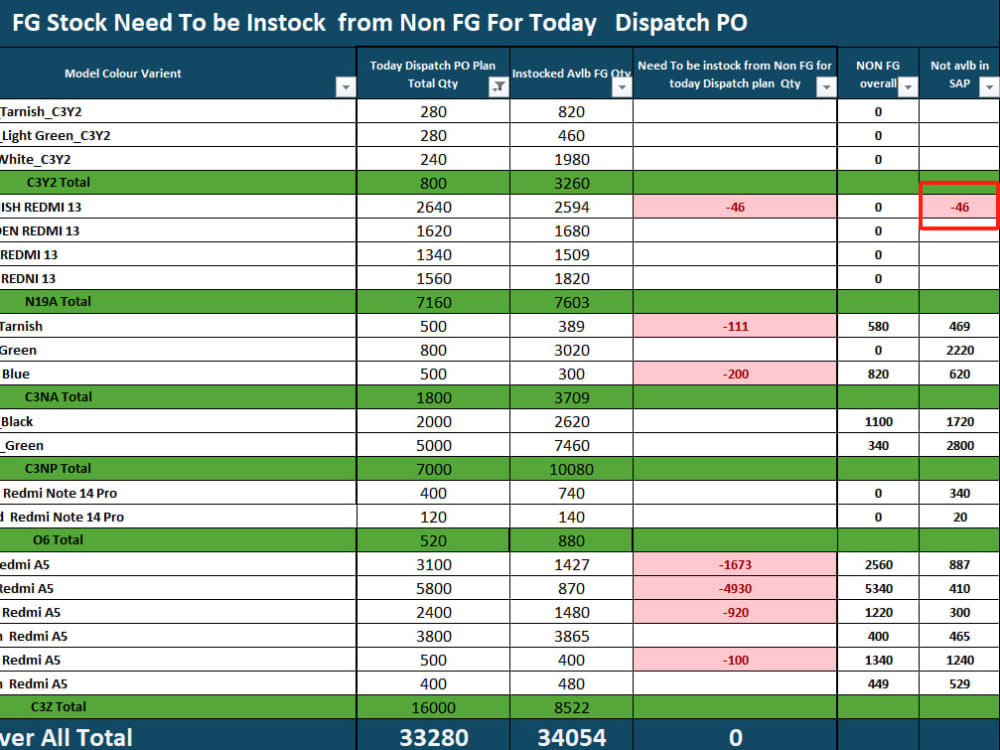Click the 1240 Not avlb in SAP cell
Viewport: 1000px width, 750px height.
point(959,659)
